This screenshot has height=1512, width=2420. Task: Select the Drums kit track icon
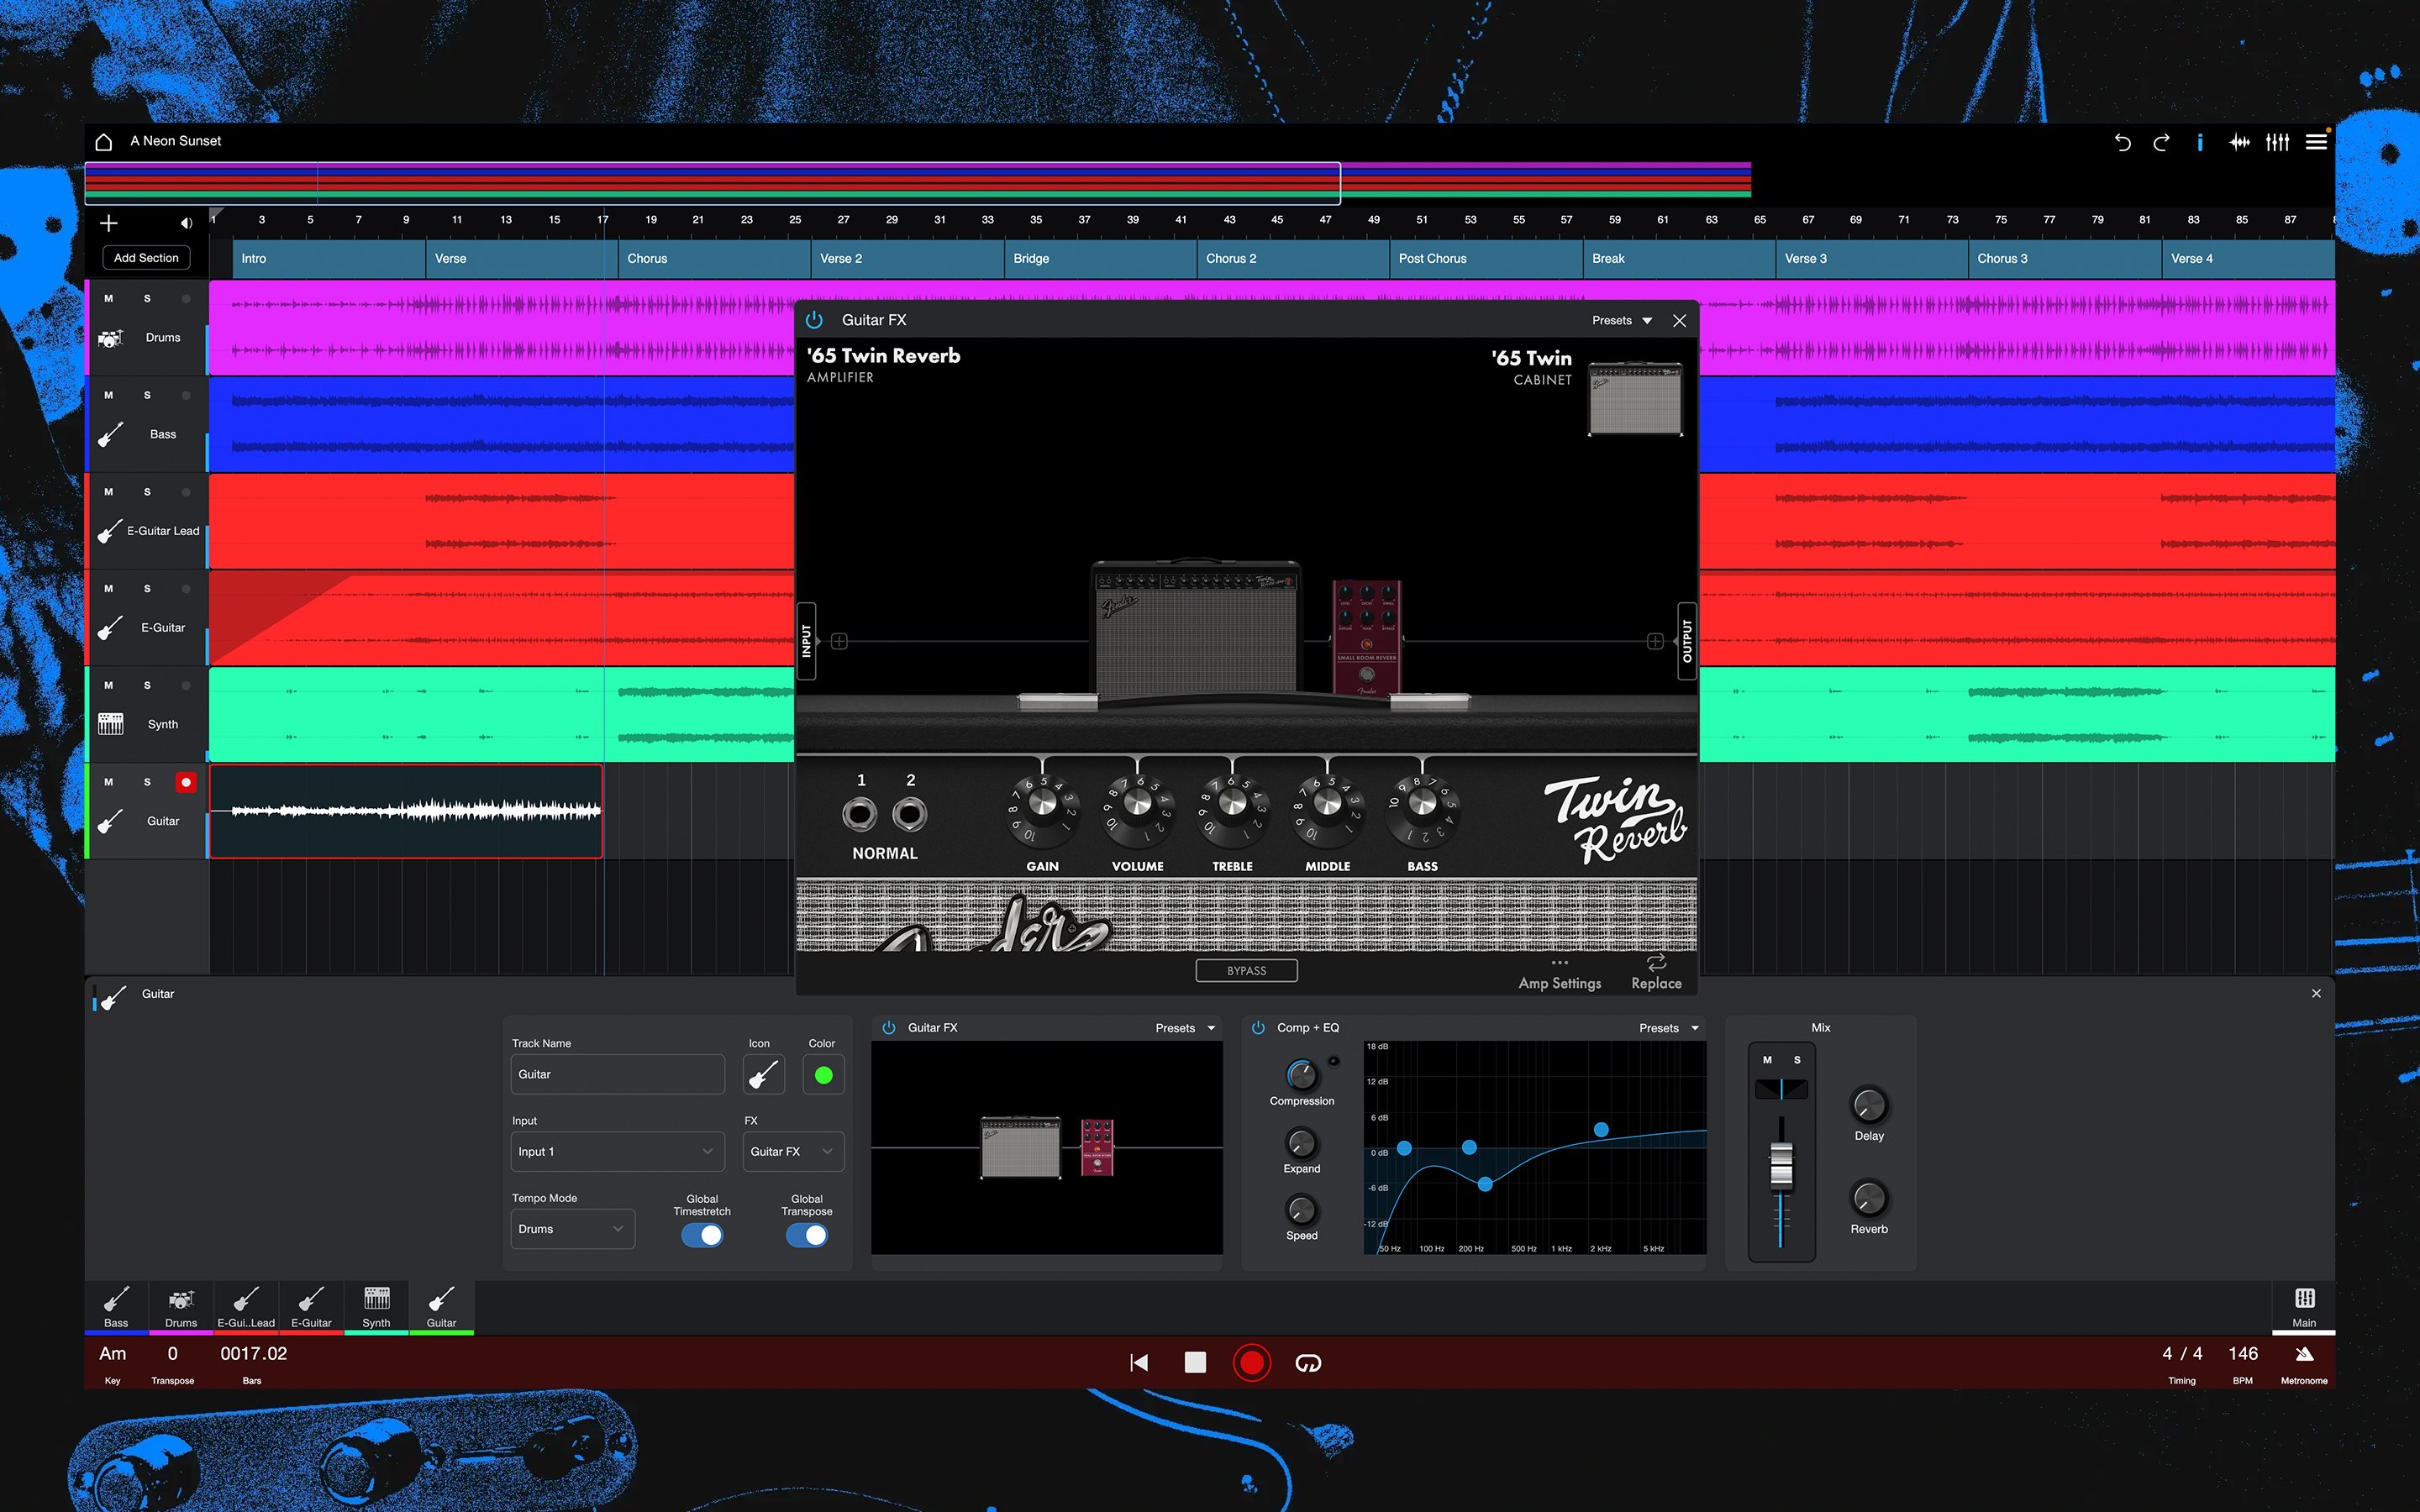[x=110, y=338]
